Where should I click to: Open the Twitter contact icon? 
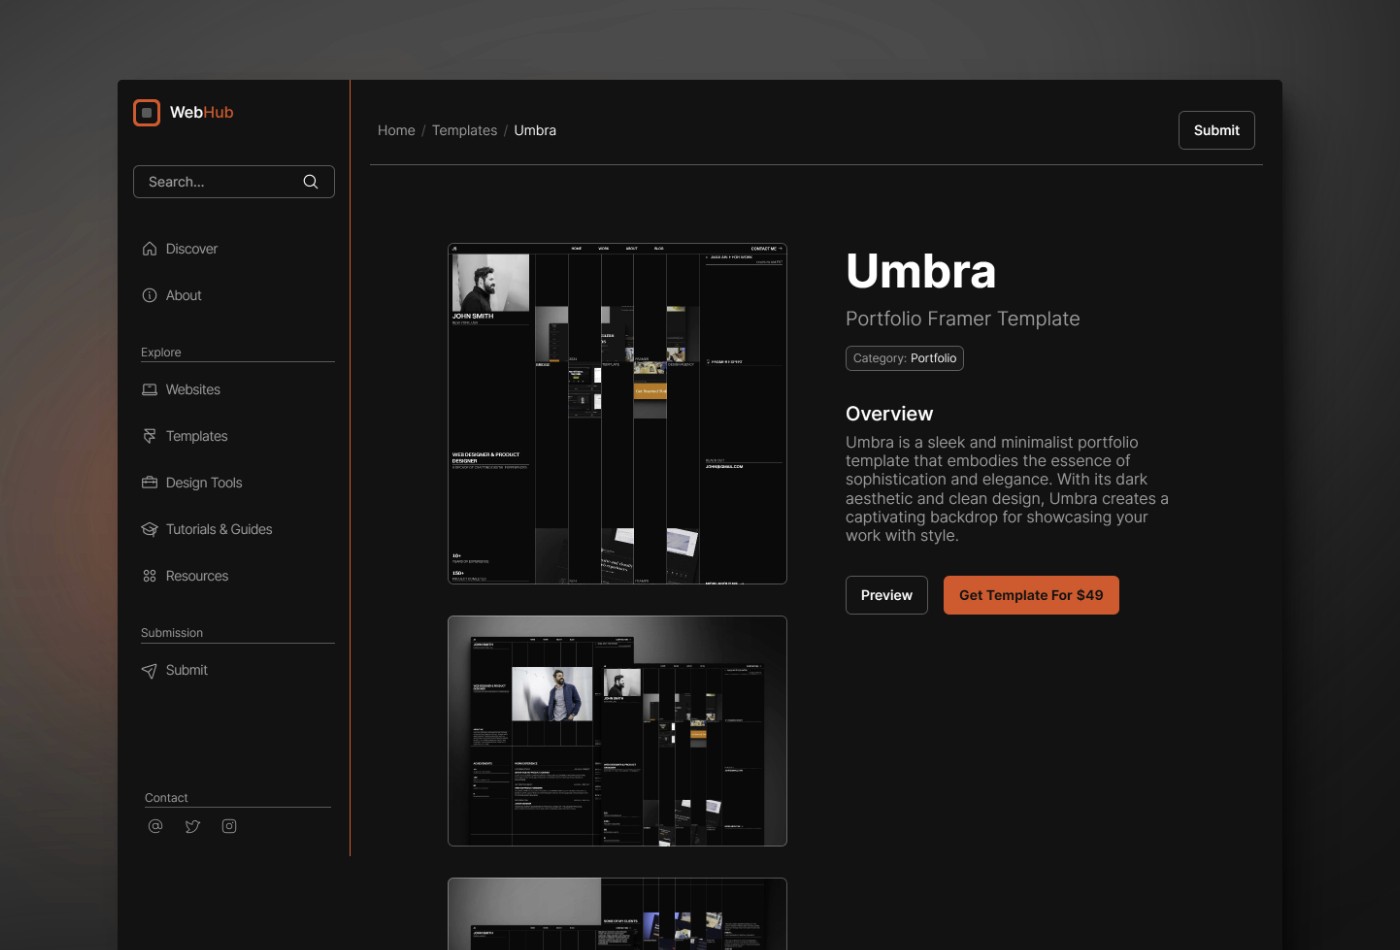point(192,826)
